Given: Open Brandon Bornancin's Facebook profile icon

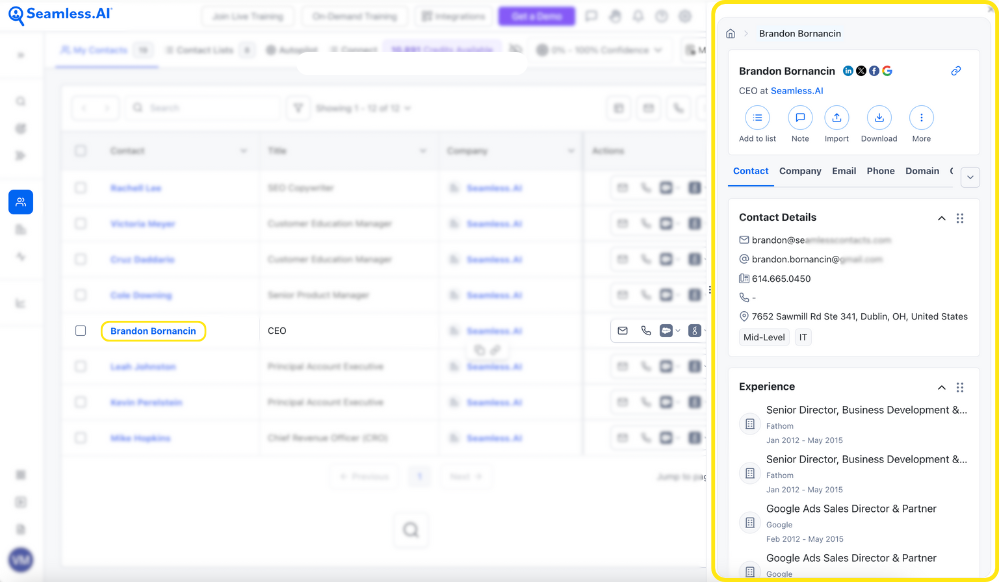Looking at the screenshot, I should pos(874,71).
